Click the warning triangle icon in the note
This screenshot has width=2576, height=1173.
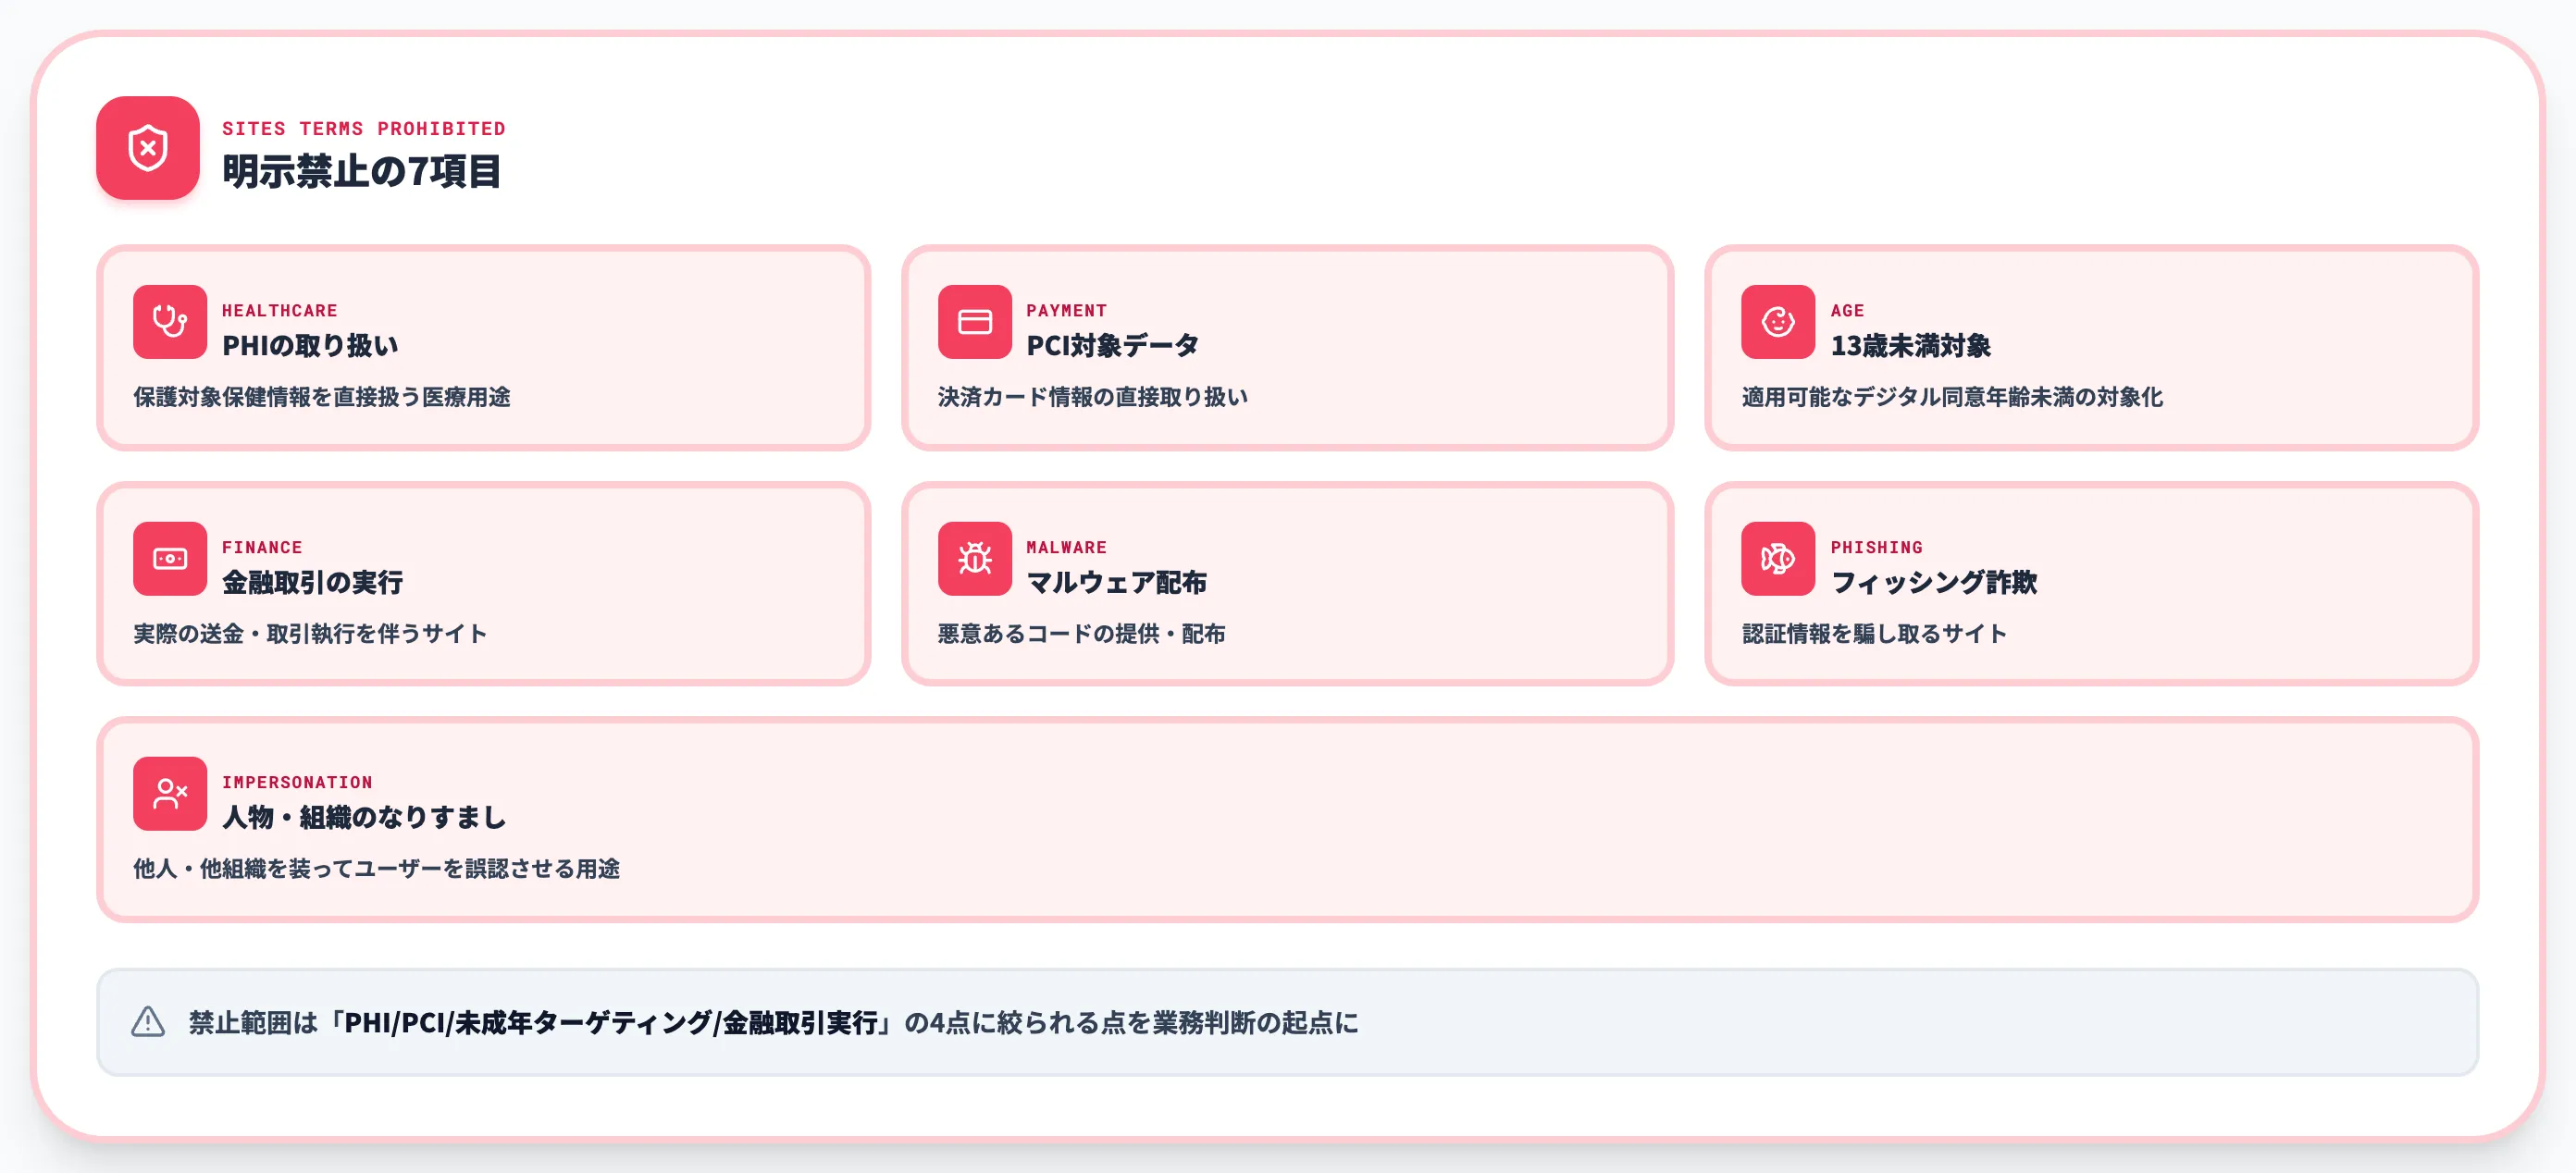(148, 1022)
